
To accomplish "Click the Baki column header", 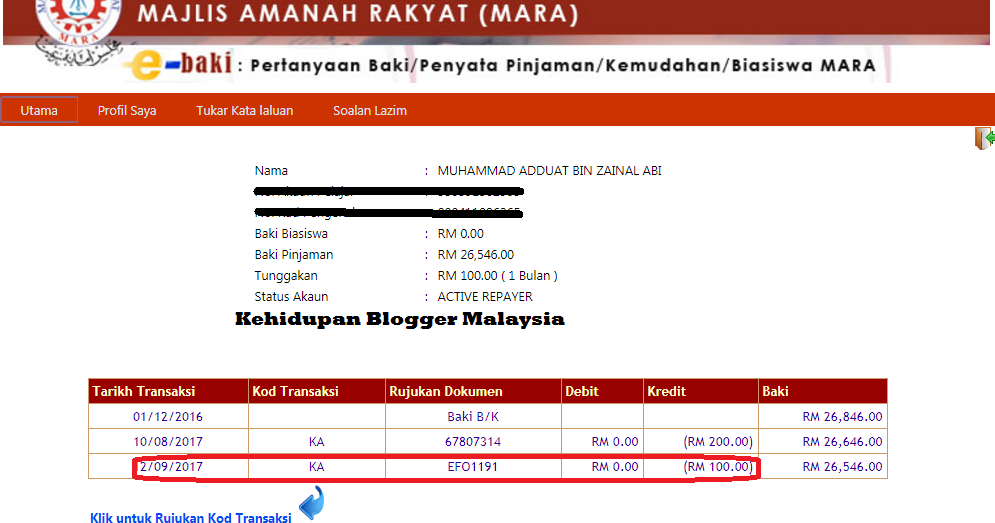I will tap(822, 391).
